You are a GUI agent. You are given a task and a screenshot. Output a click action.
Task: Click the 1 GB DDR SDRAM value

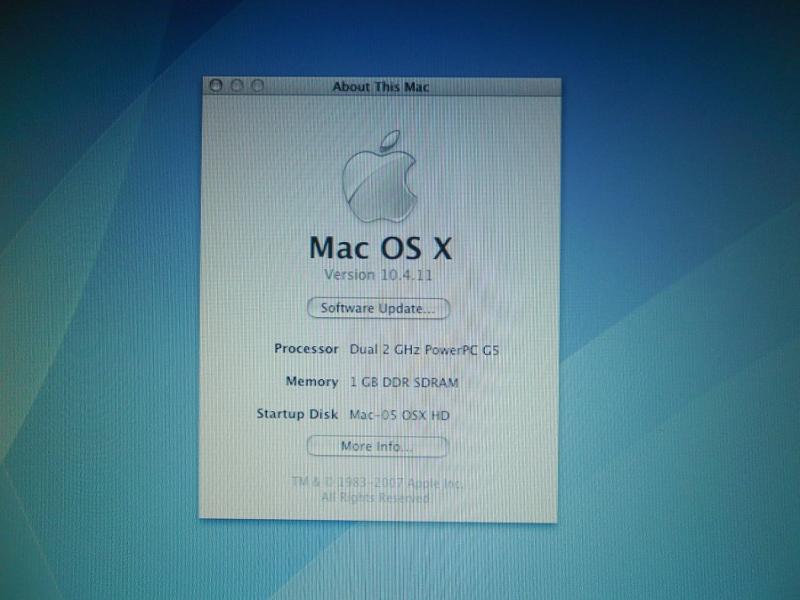(406, 381)
